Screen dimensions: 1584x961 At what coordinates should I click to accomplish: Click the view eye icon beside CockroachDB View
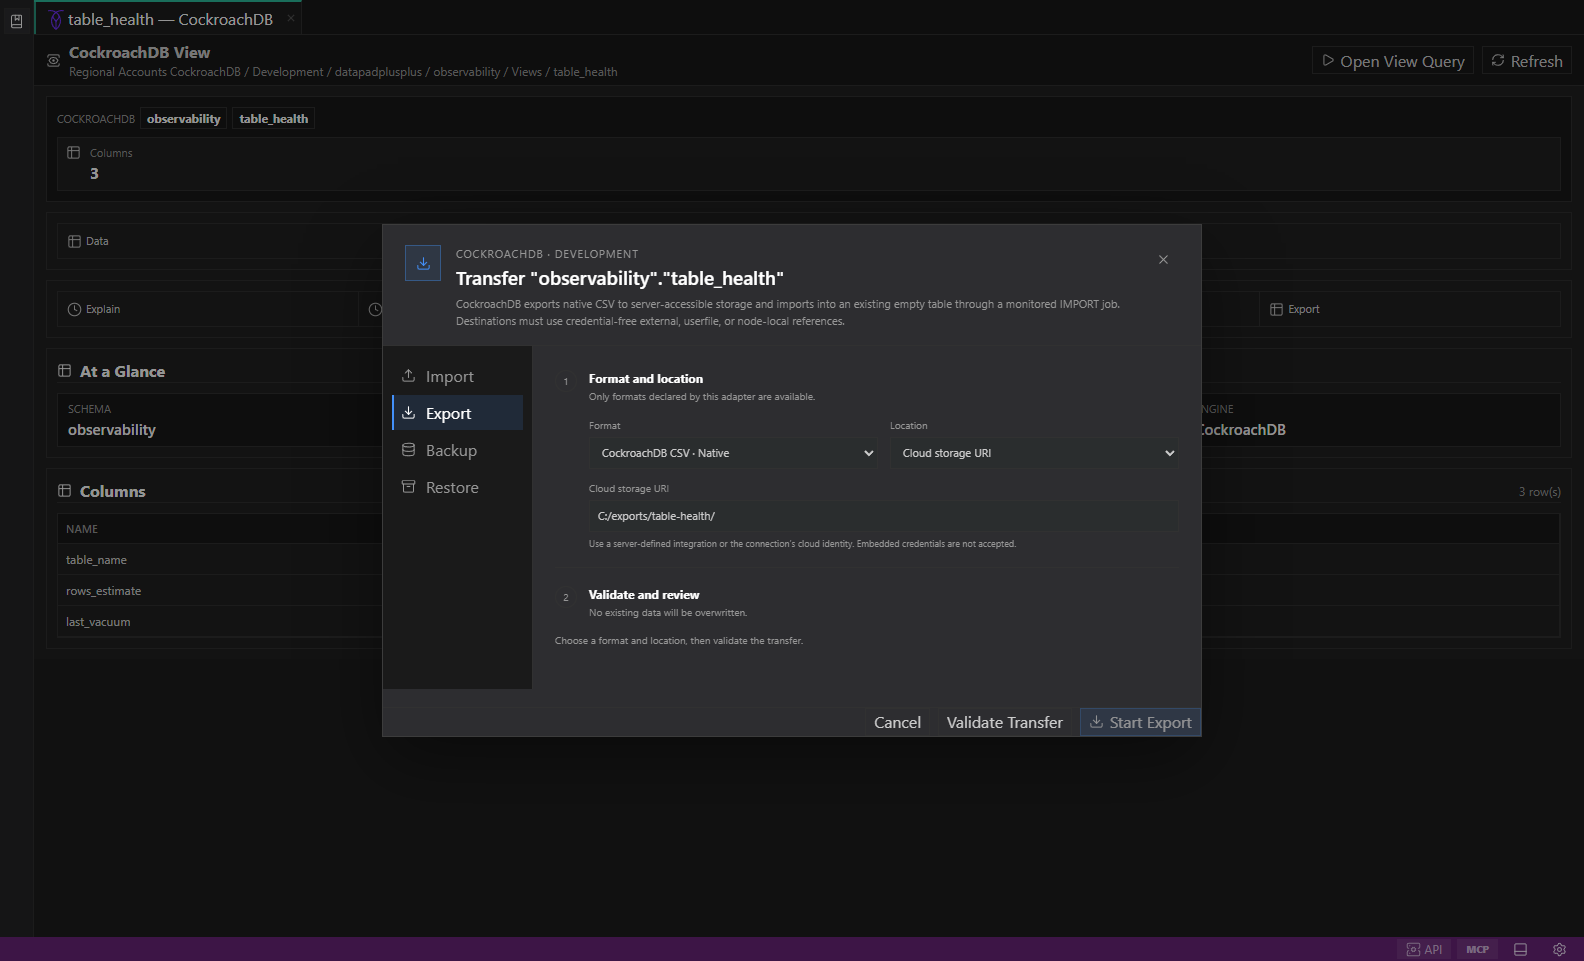tap(54, 61)
